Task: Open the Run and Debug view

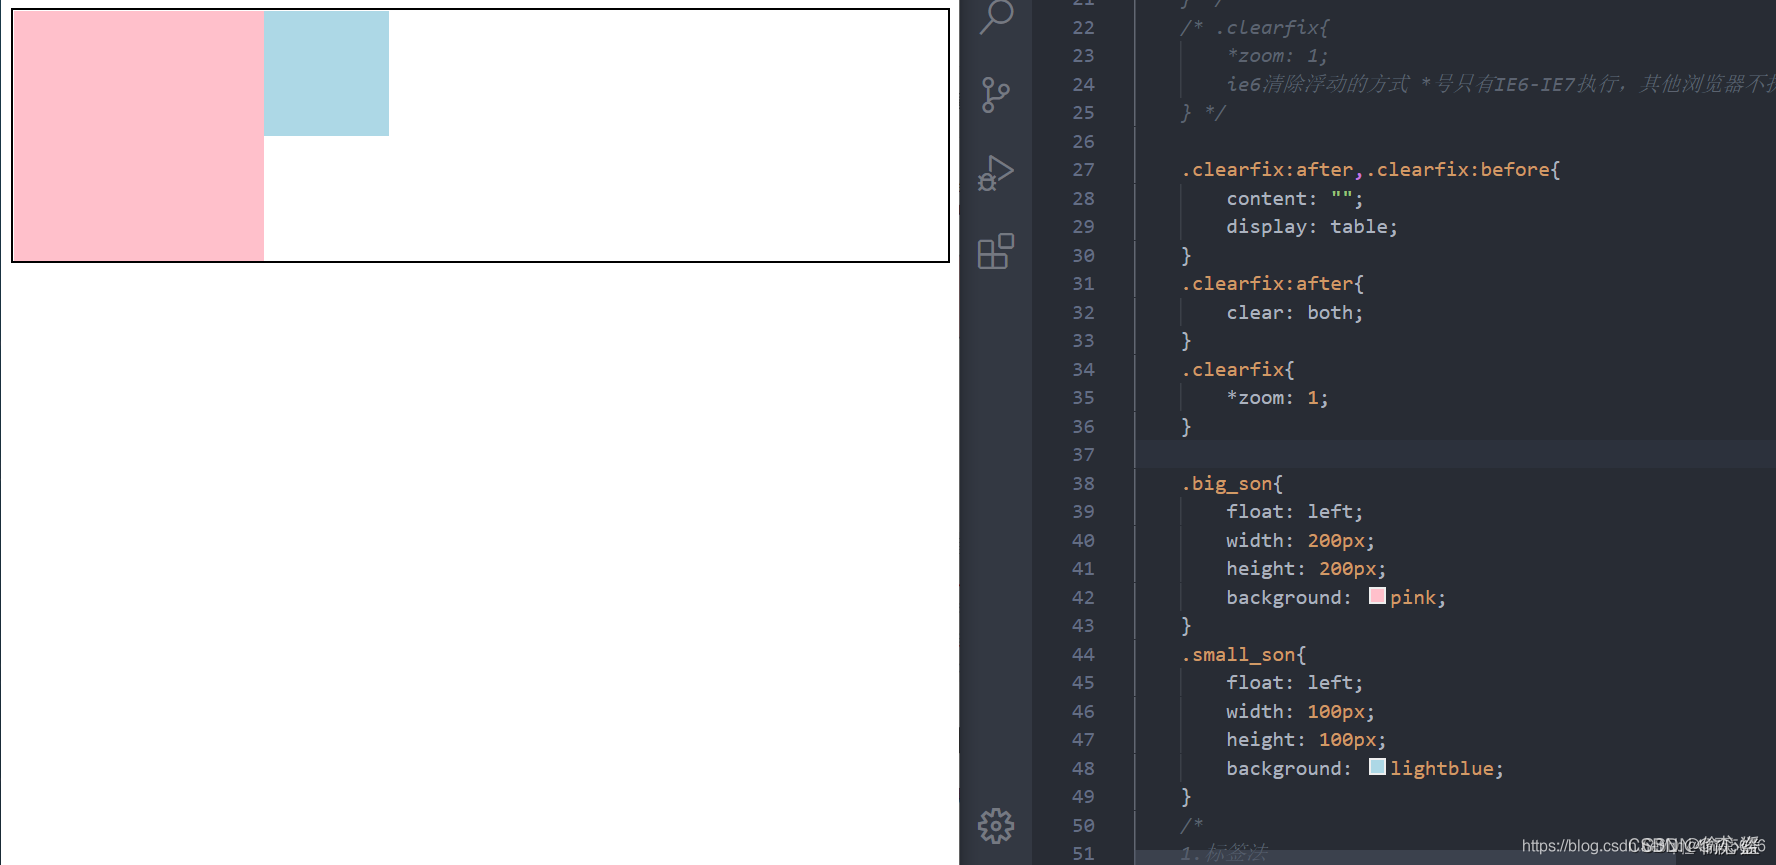Action: [x=996, y=173]
